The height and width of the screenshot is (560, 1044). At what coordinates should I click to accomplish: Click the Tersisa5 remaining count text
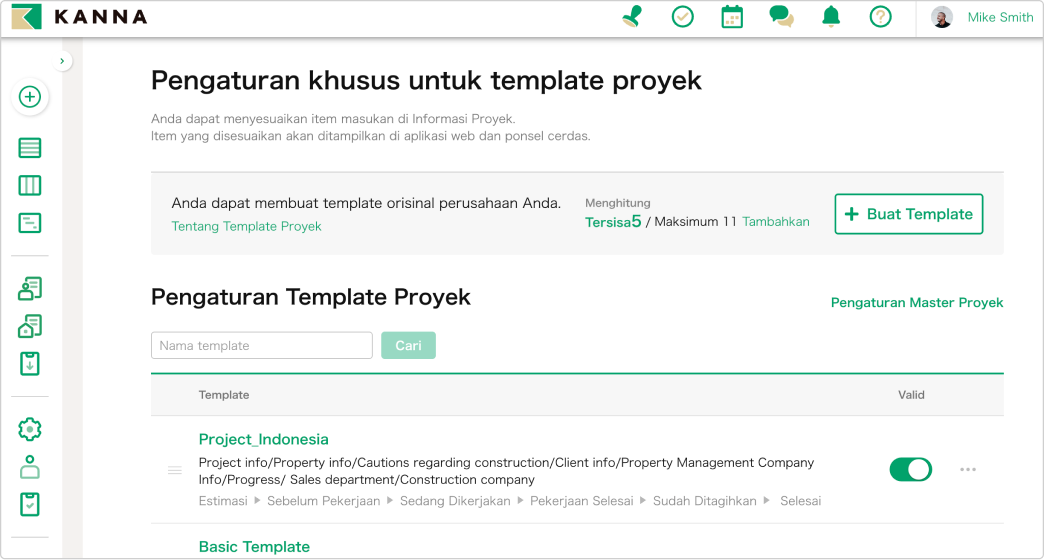coord(613,222)
